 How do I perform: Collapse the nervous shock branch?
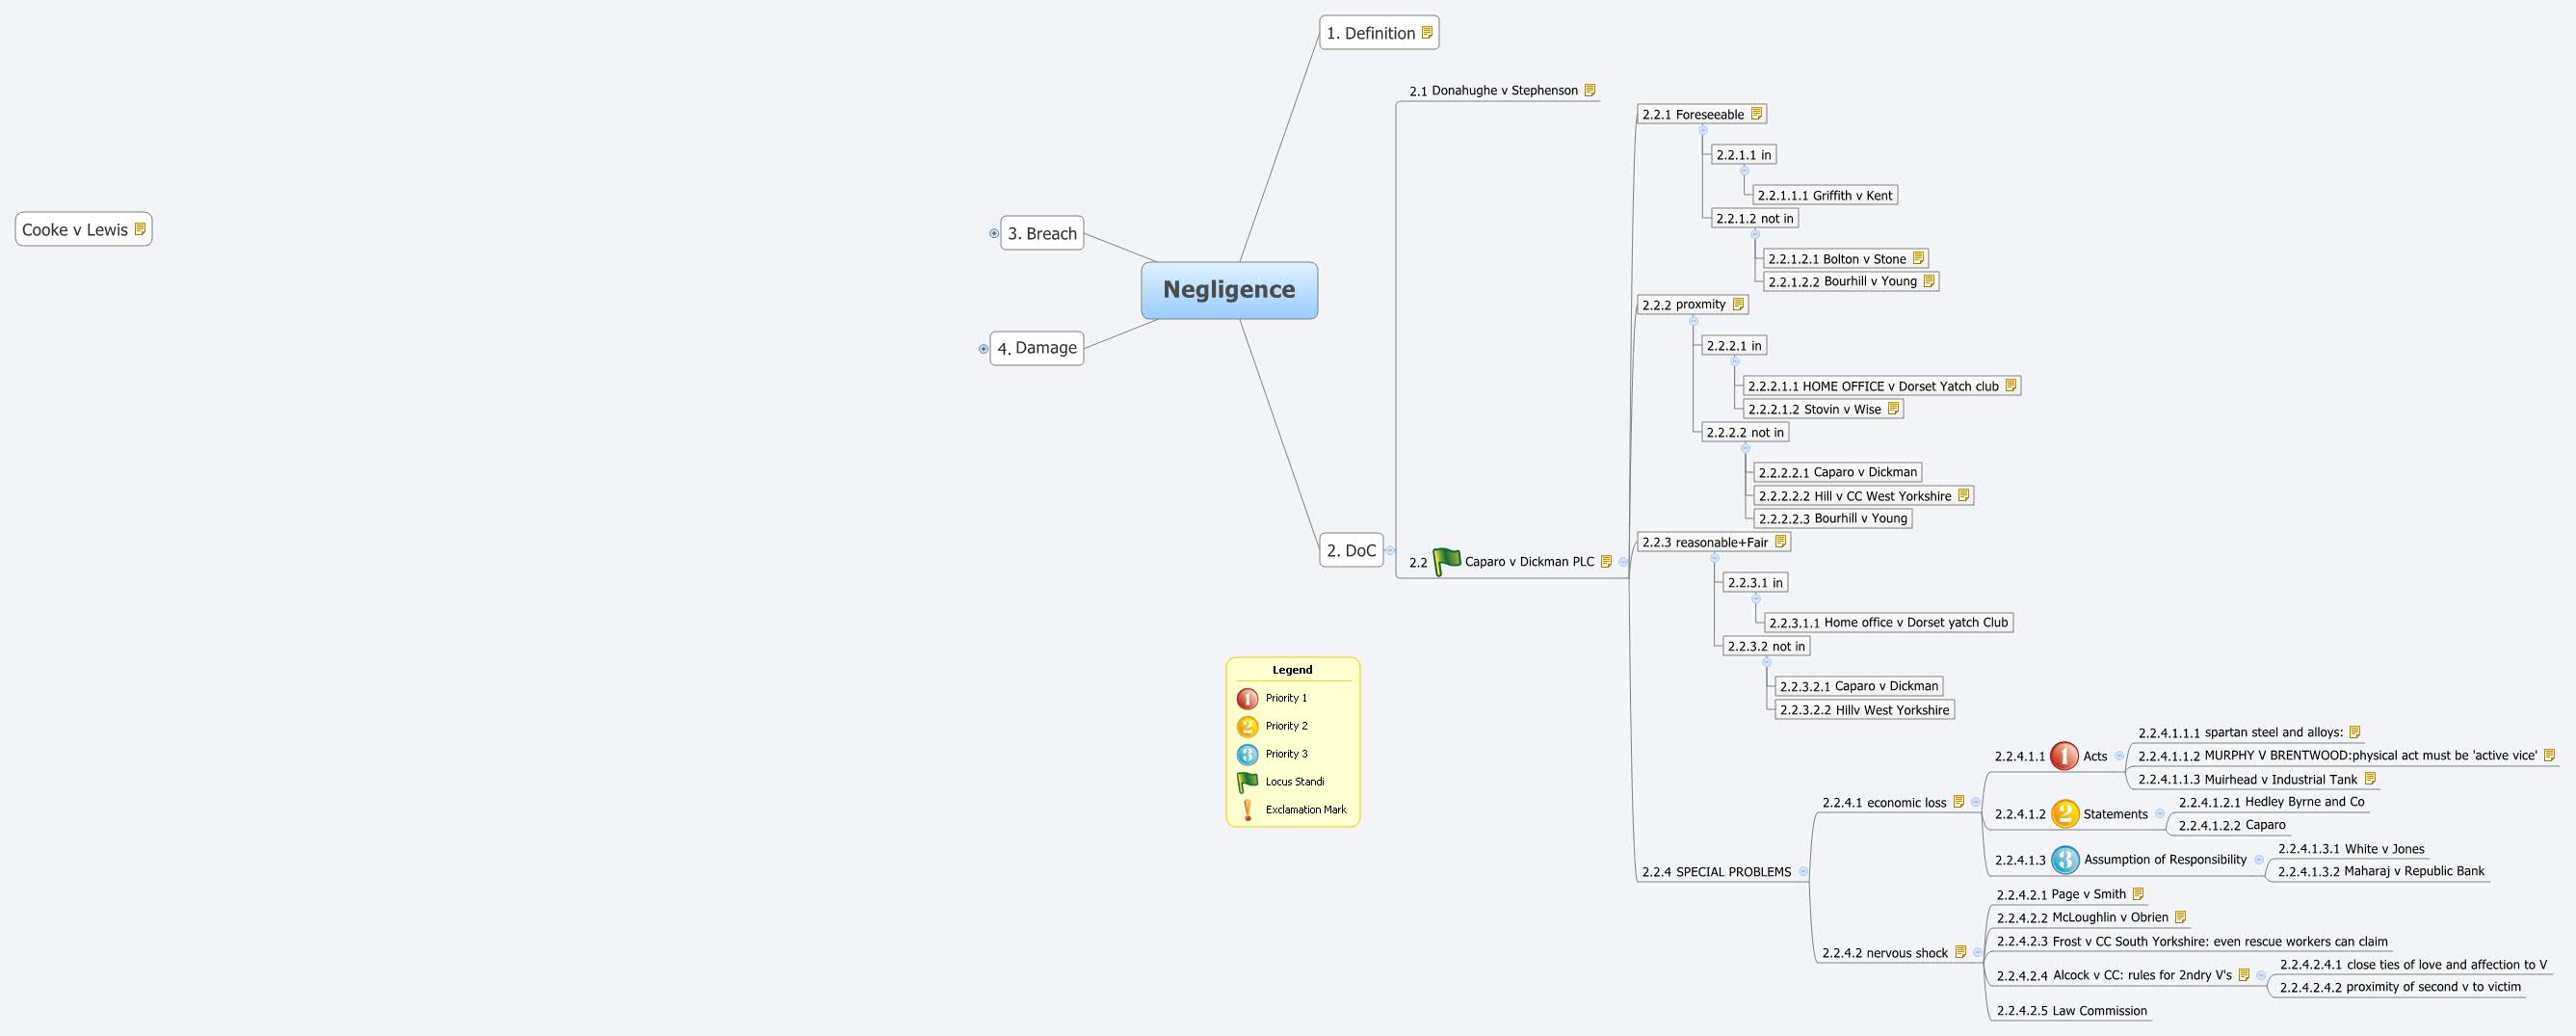click(x=1977, y=952)
